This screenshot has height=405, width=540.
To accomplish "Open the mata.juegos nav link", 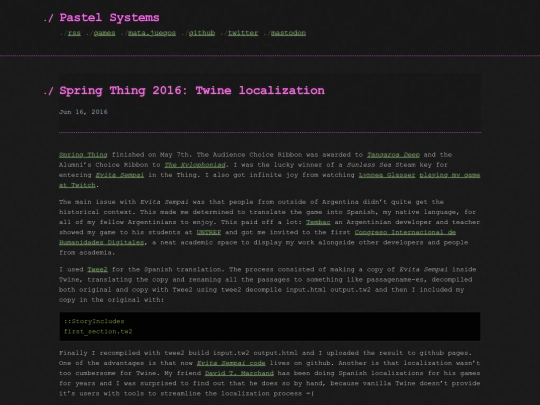I will [152, 33].
